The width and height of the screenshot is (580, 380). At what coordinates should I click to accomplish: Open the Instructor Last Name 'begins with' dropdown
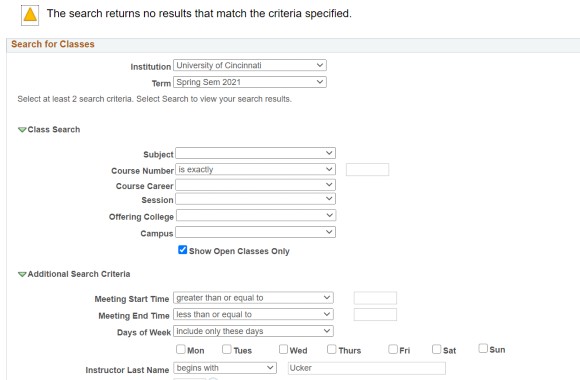coord(225,368)
